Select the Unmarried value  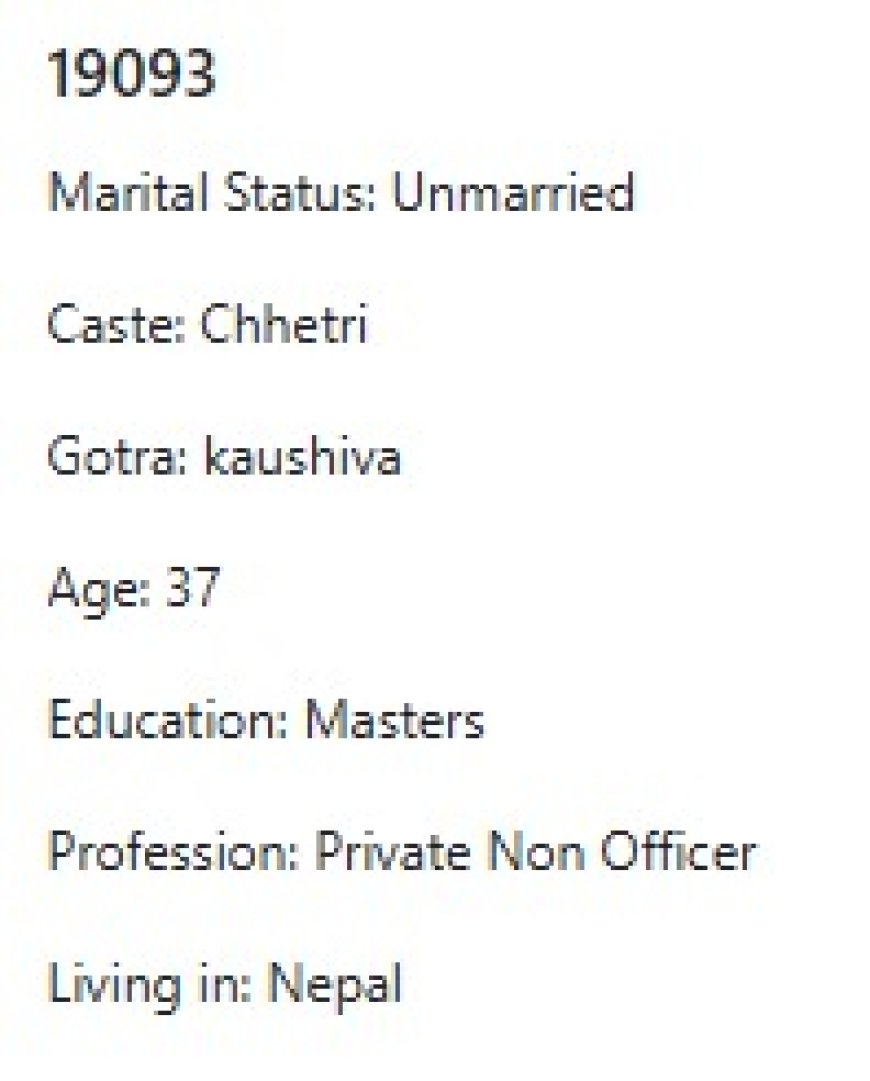pos(512,193)
